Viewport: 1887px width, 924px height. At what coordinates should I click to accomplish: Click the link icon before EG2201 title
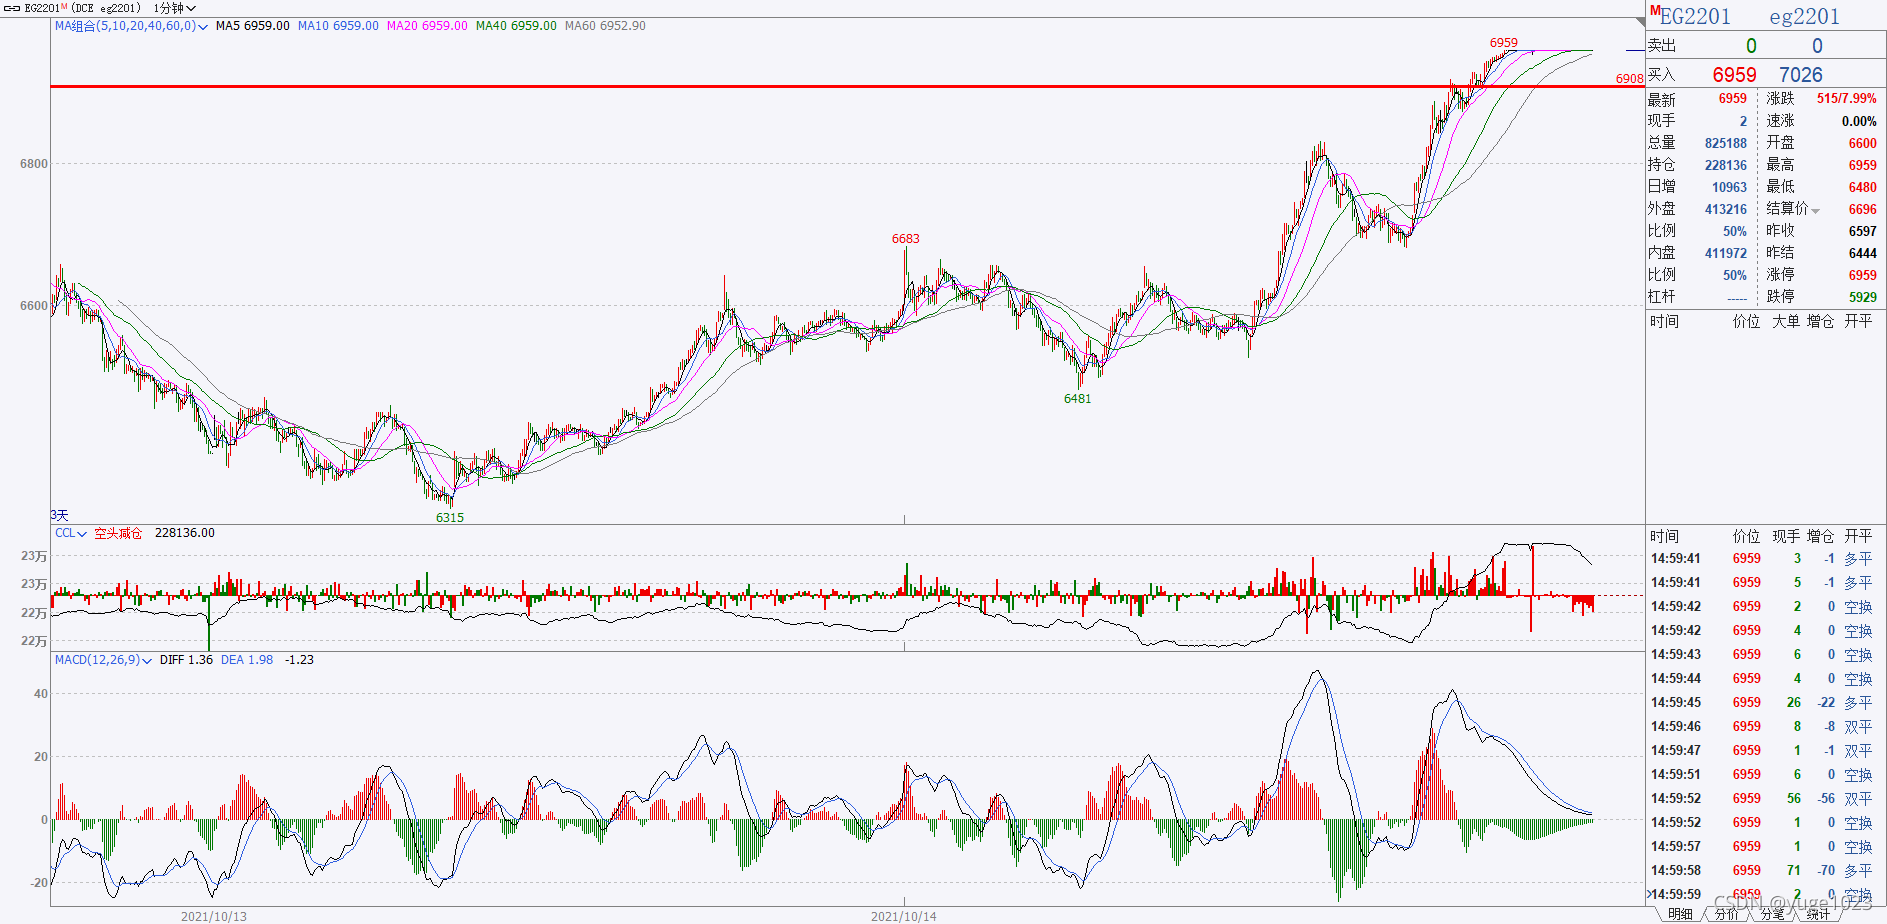point(12,8)
